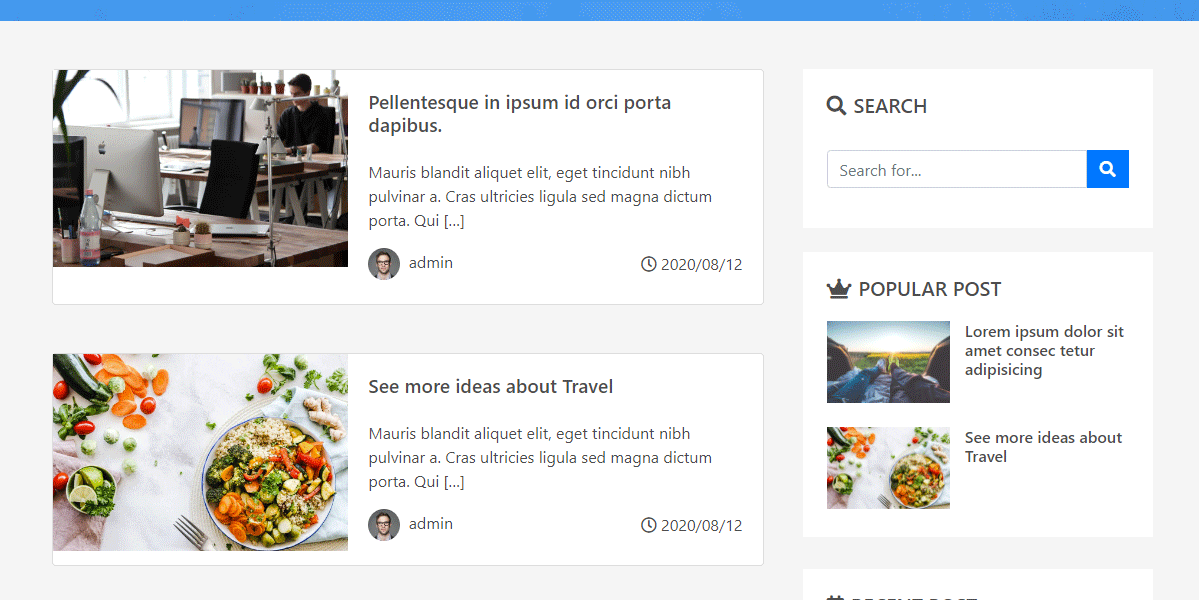Click the crown icon beside POPULAR POST
This screenshot has width=1200, height=600.
[x=838, y=289]
